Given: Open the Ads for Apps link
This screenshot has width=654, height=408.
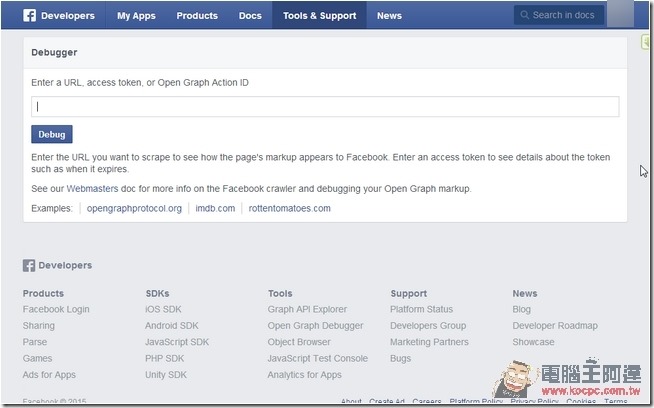Looking at the screenshot, I should [49, 375].
